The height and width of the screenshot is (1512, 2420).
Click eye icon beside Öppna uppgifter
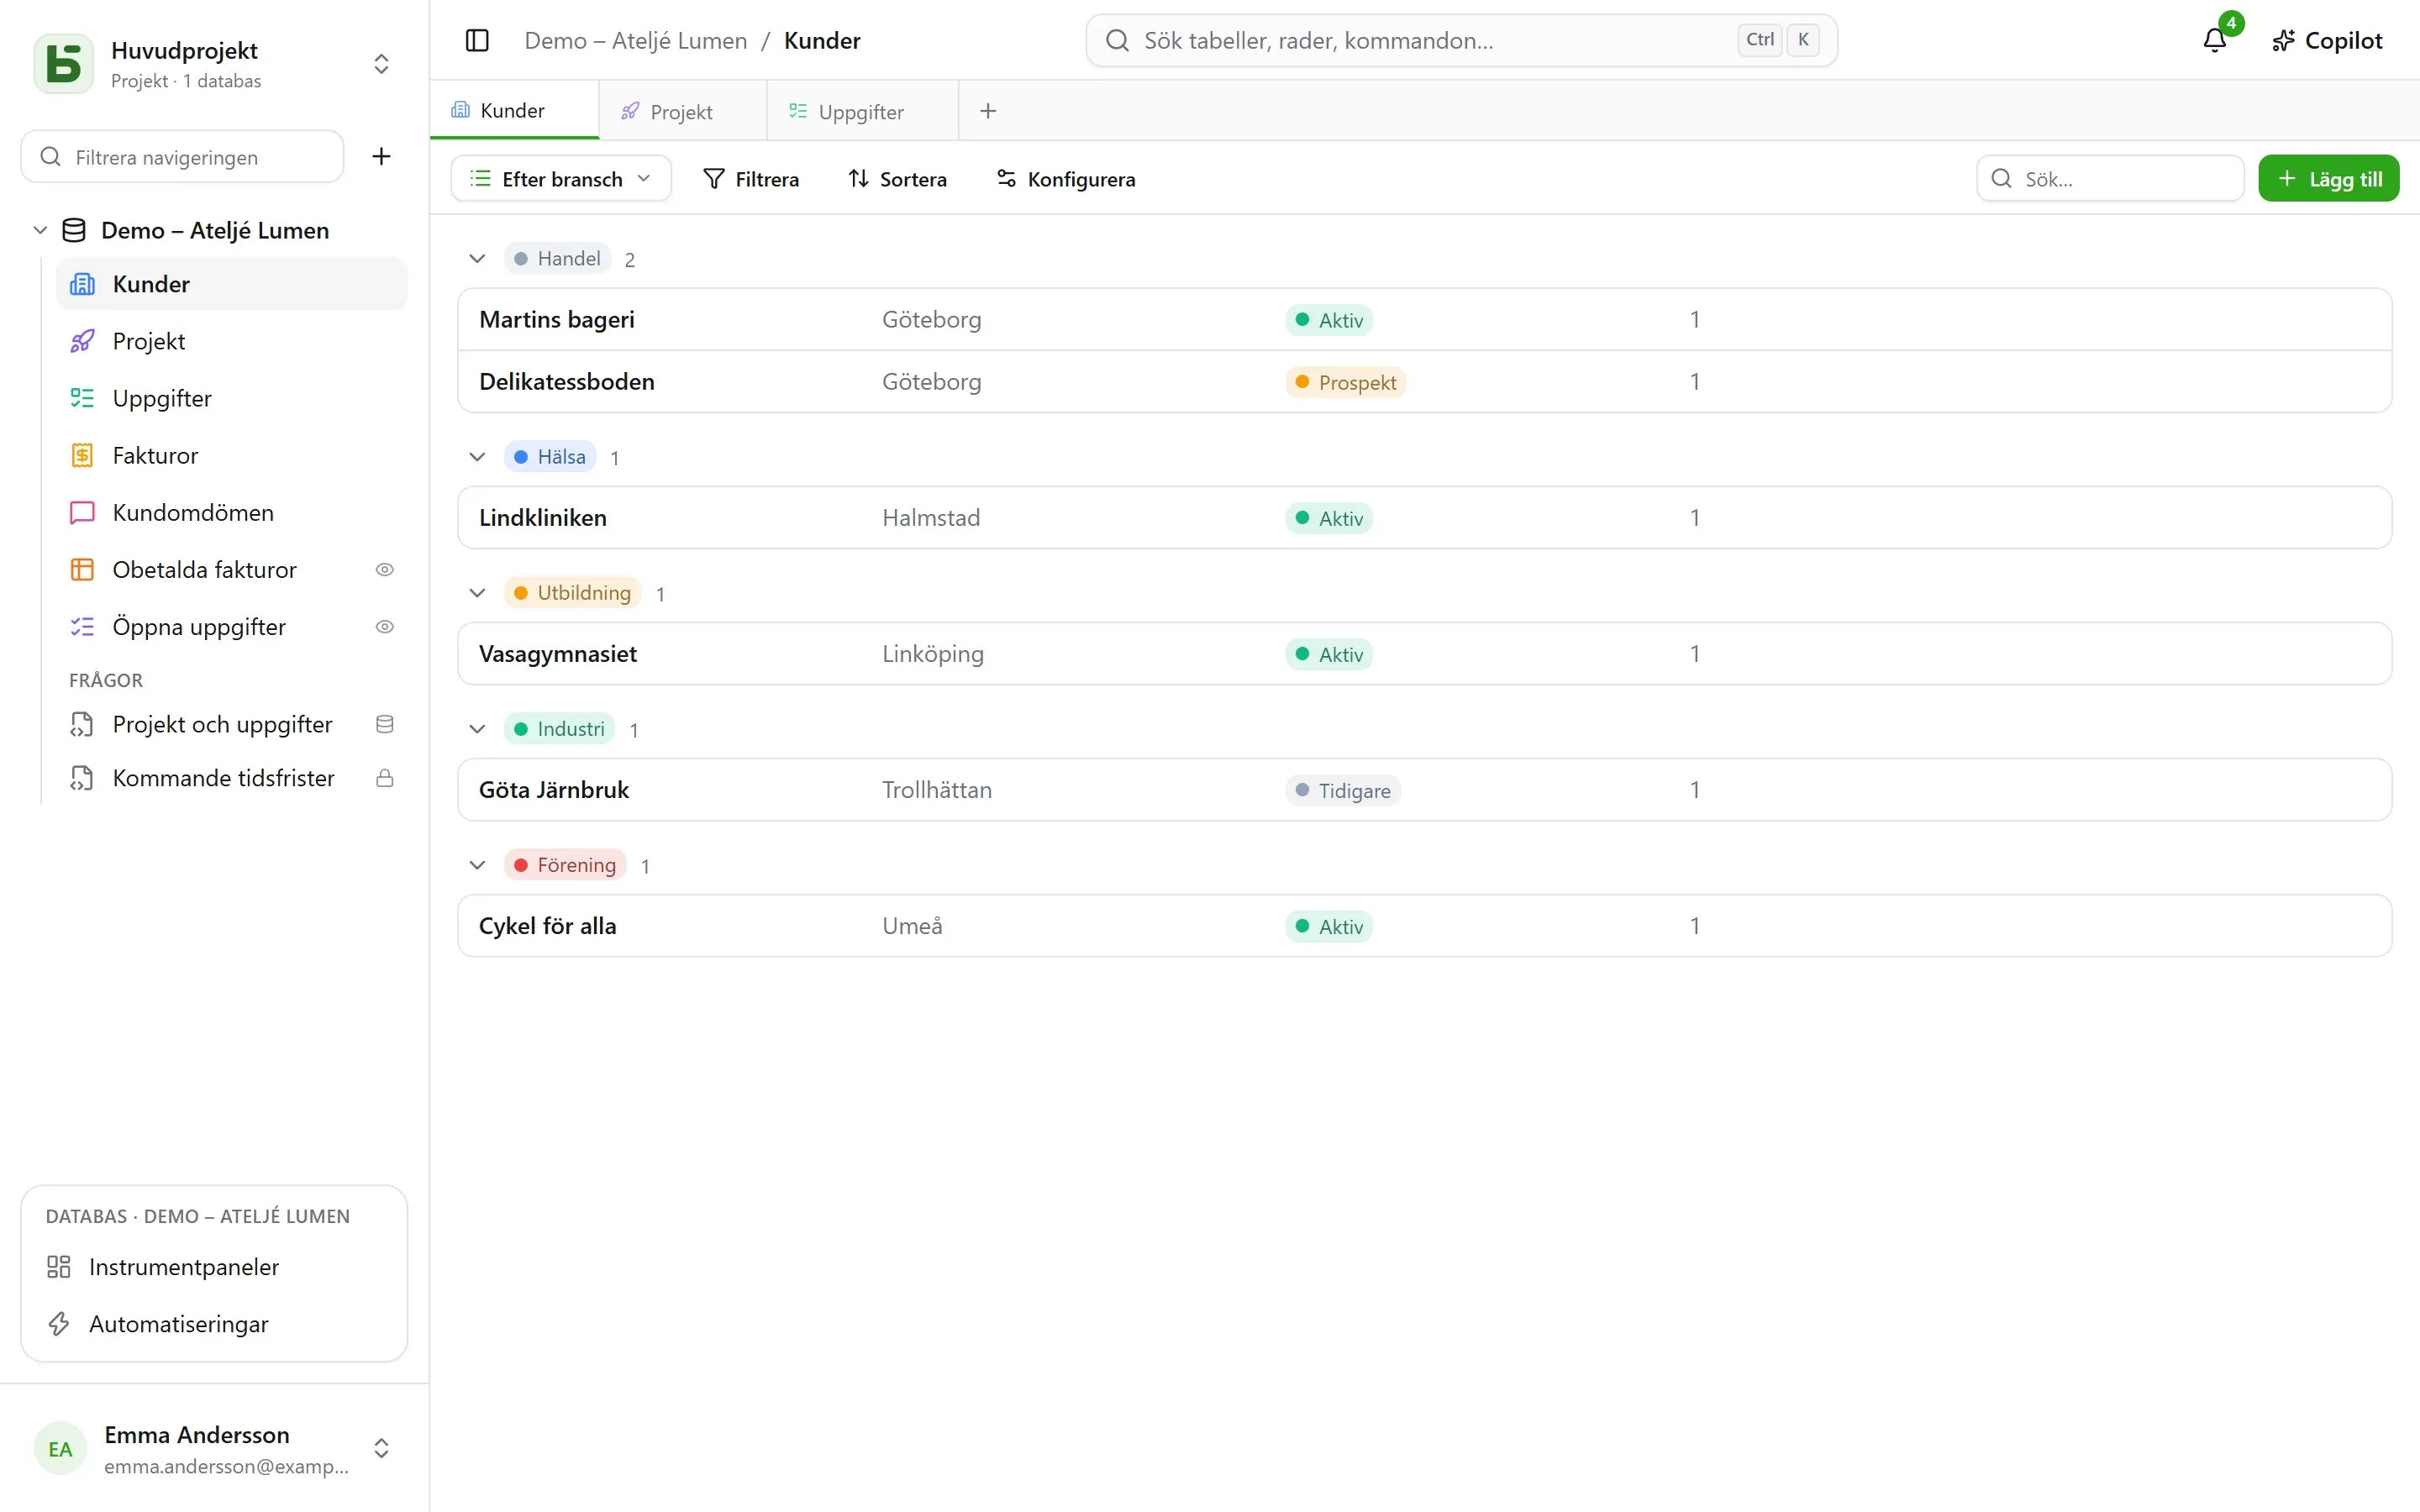click(385, 626)
